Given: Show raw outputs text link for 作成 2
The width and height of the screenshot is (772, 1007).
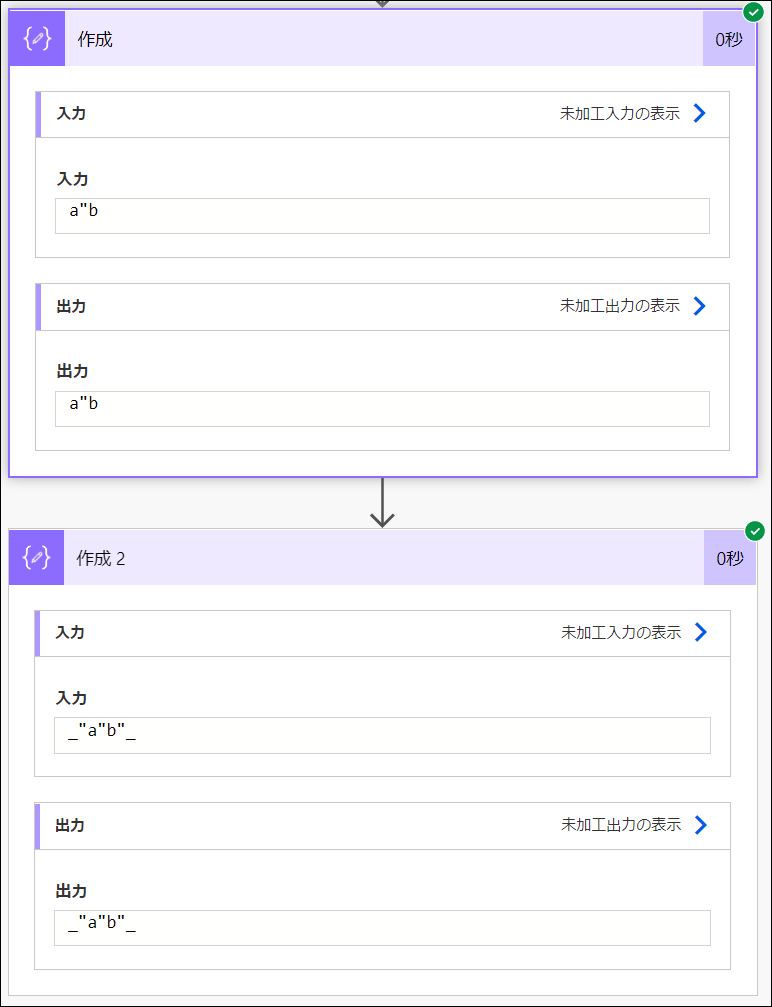Looking at the screenshot, I should (620, 825).
